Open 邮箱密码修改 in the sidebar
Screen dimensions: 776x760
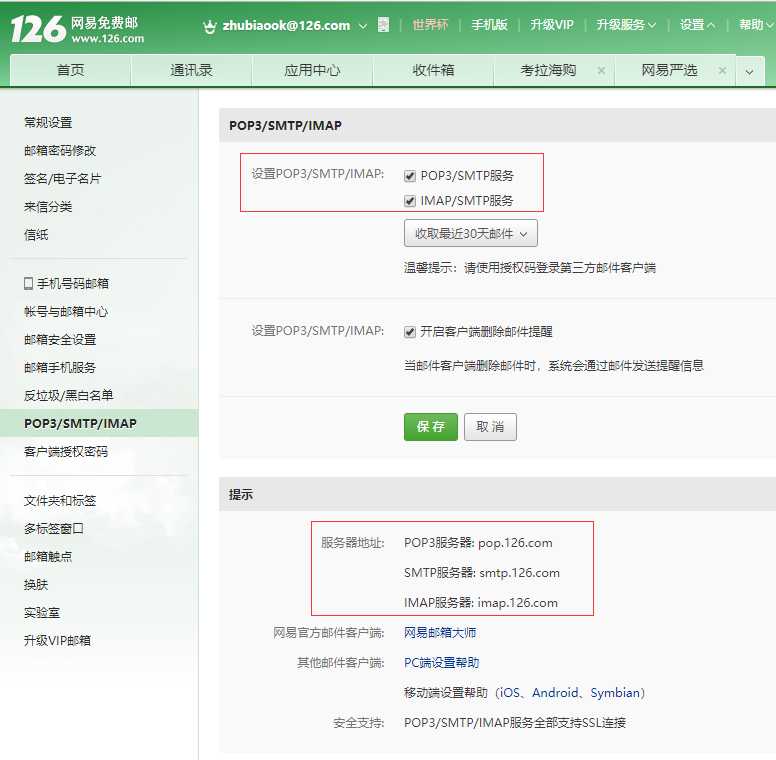pos(60,150)
